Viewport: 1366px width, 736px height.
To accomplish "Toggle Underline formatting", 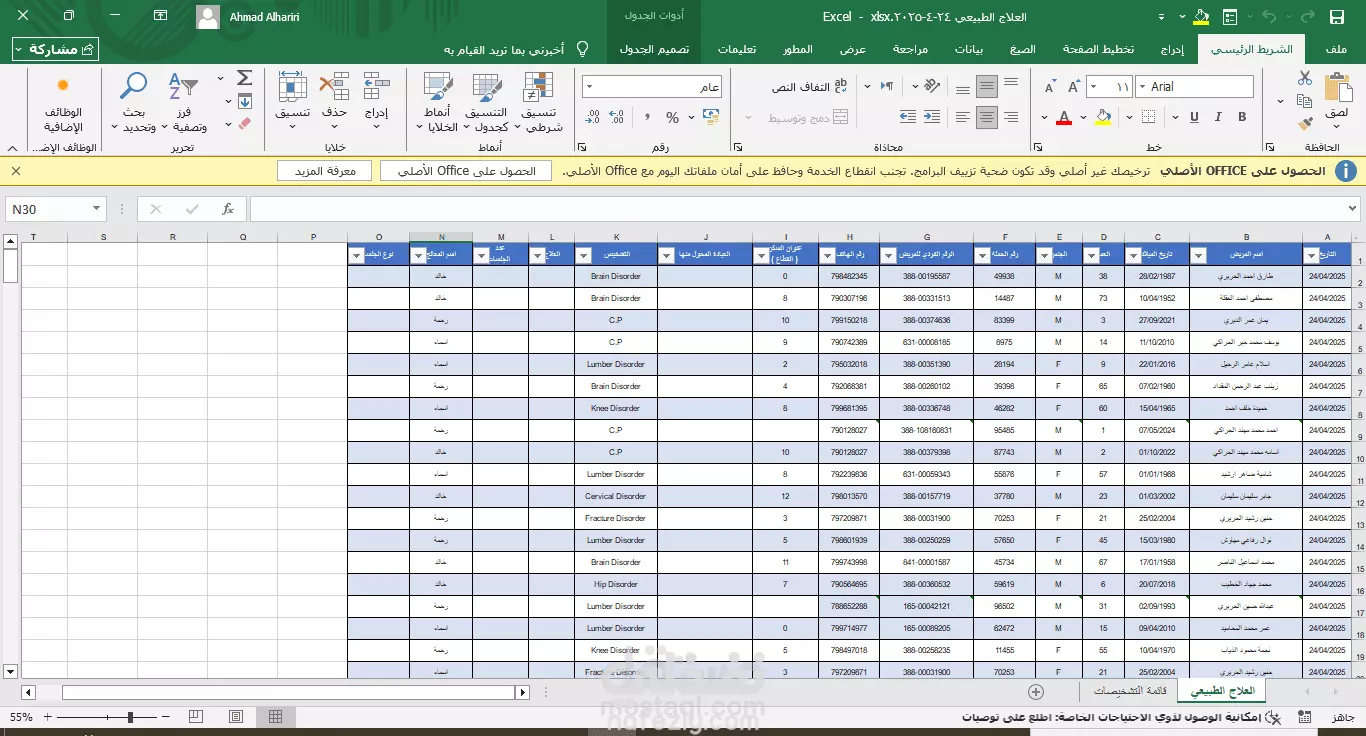I will (1194, 117).
